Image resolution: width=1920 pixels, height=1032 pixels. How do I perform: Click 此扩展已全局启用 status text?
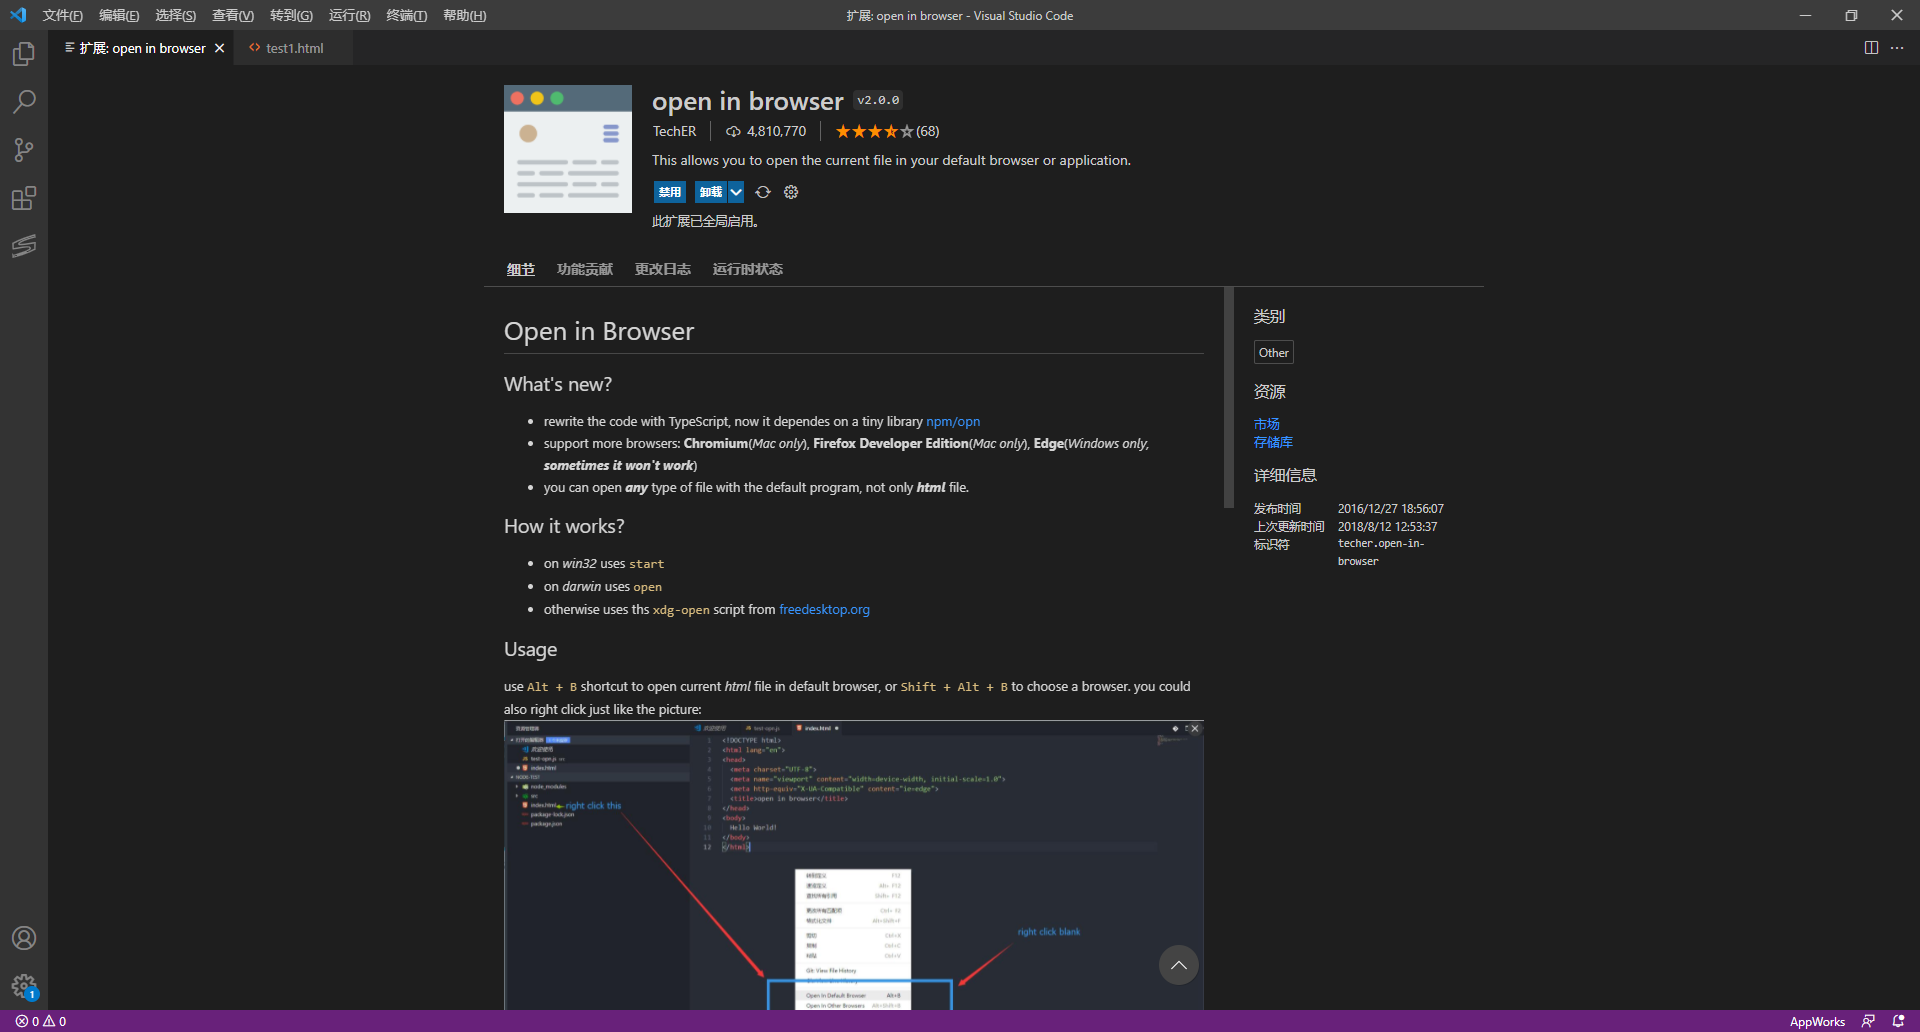[x=705, y=221]
